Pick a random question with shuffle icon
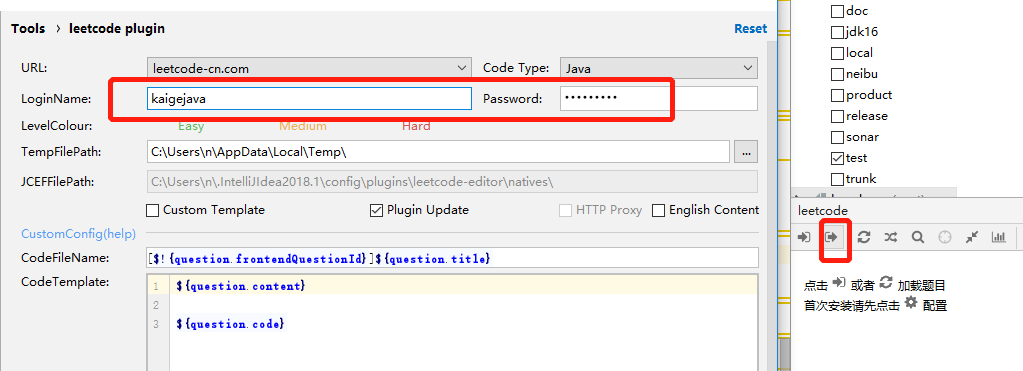The height and width of the screenshot is (371, 1023). click(891, 237)
